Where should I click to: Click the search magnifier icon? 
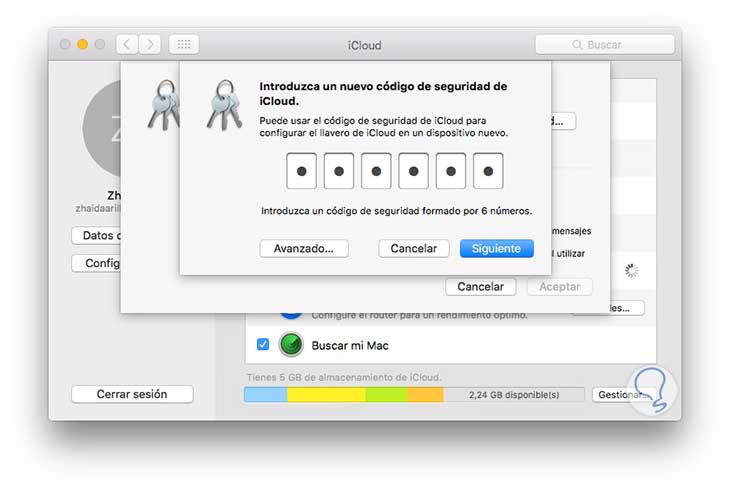pyautogui.click(x=577, y=45)
